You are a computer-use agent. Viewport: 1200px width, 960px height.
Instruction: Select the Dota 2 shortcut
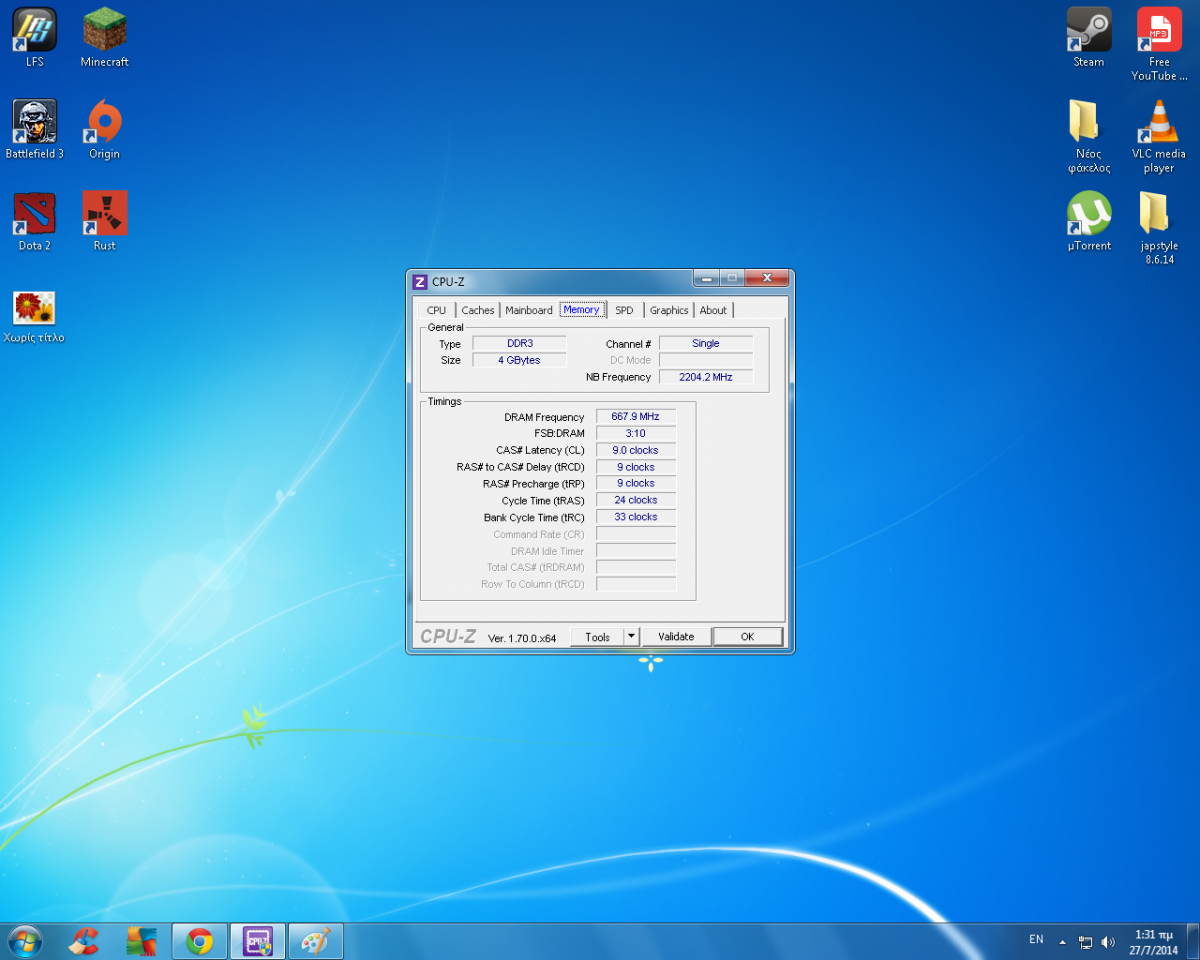pos(34,221)
